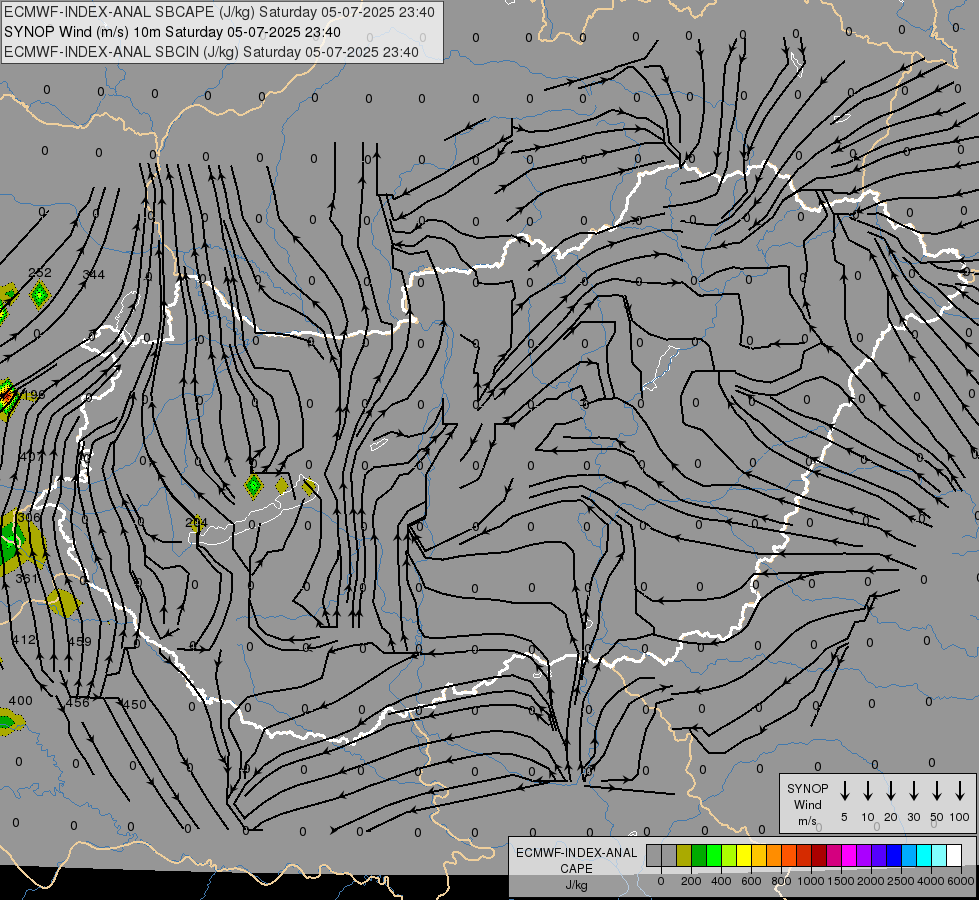Screen dimensions: 979x900
Task: Select the olive CAPE legend swatch
Action: pos(684,855)
